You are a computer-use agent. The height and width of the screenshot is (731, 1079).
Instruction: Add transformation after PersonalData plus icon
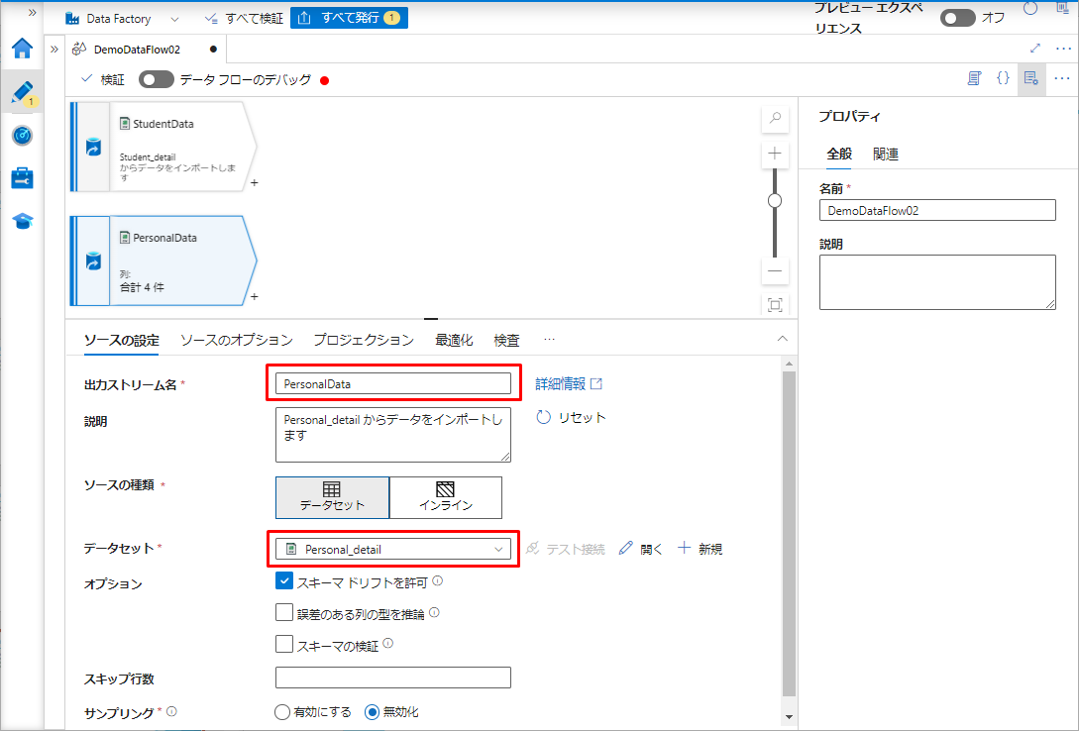click(x=255, y=297)
